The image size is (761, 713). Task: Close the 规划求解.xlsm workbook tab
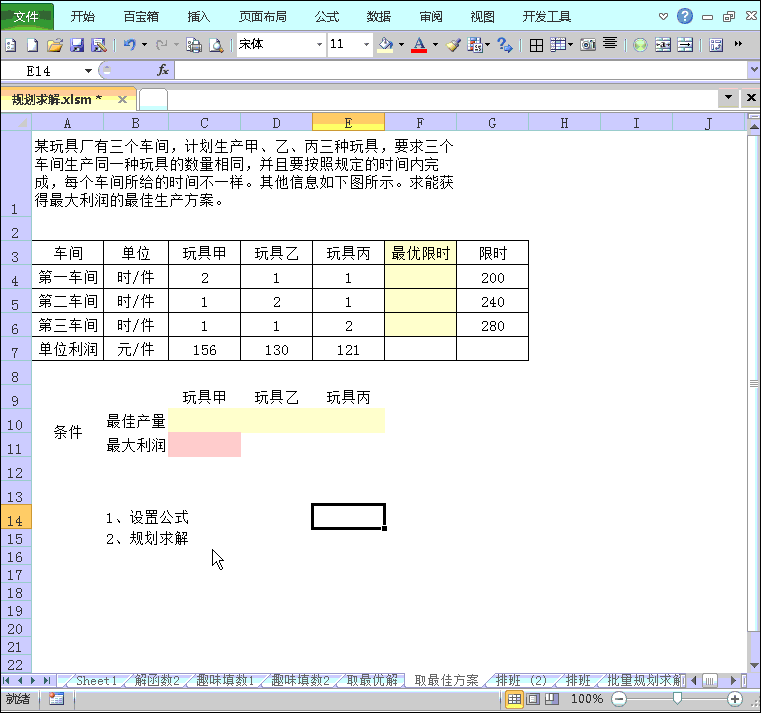pyautogui.click(x=122, y=99)
